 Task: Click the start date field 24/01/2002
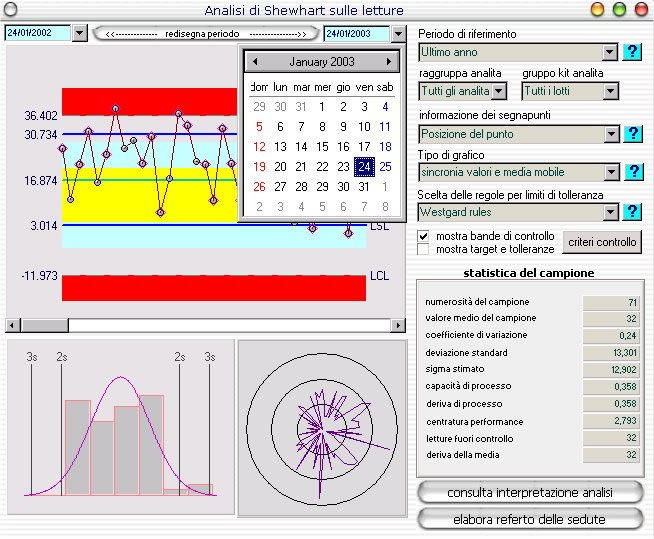click(x=38, y=33)
